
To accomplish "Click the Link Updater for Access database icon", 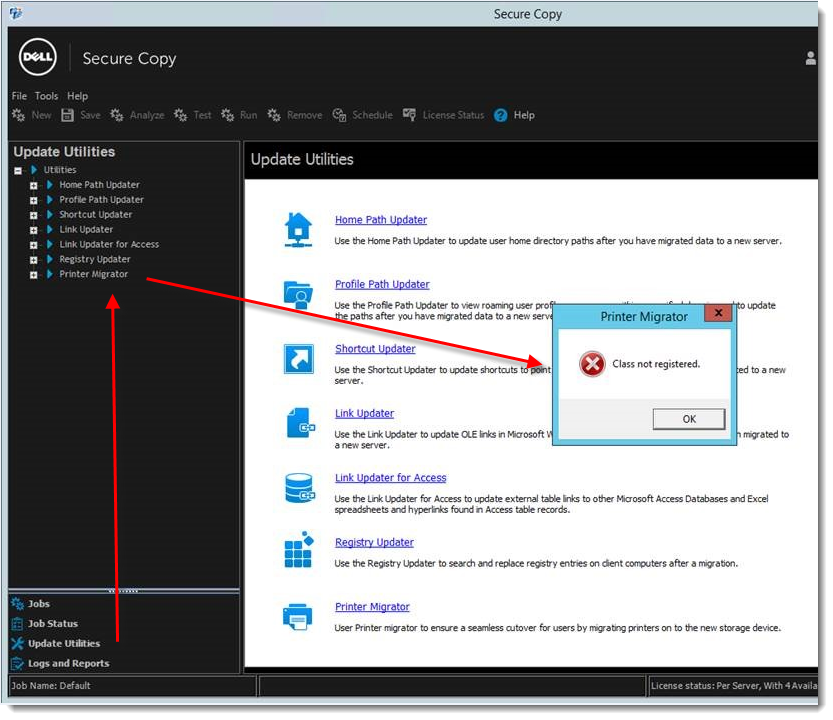I will pyautogui.click(x=299, y=487).
